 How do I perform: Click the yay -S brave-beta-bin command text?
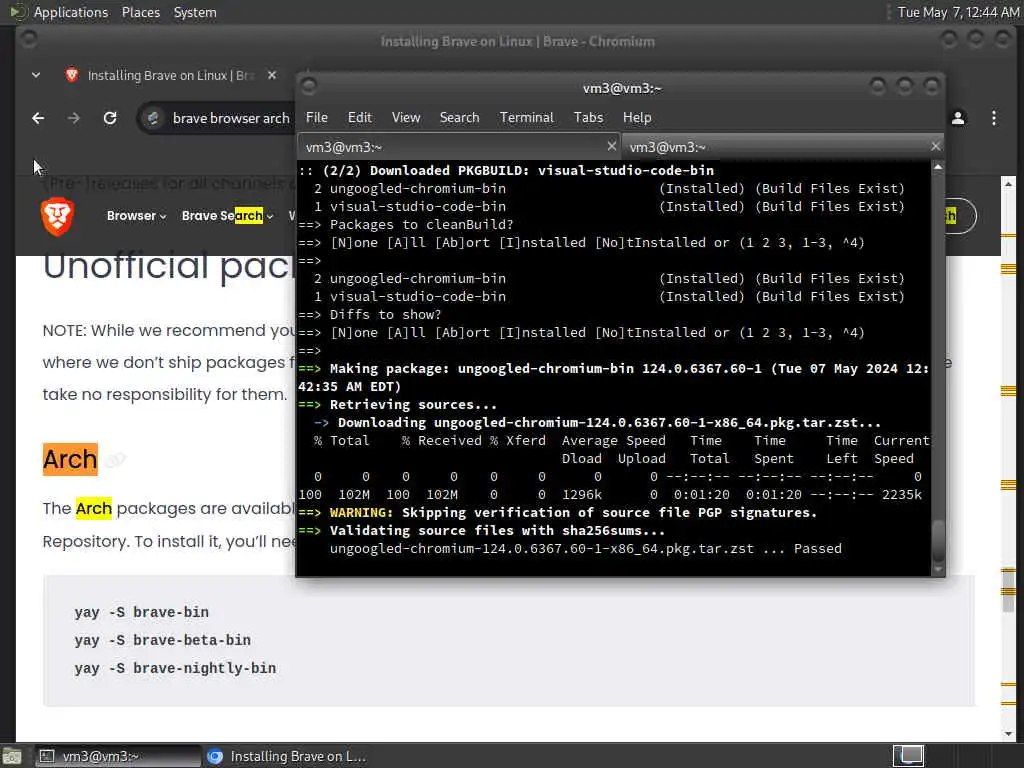click(163, 640)
